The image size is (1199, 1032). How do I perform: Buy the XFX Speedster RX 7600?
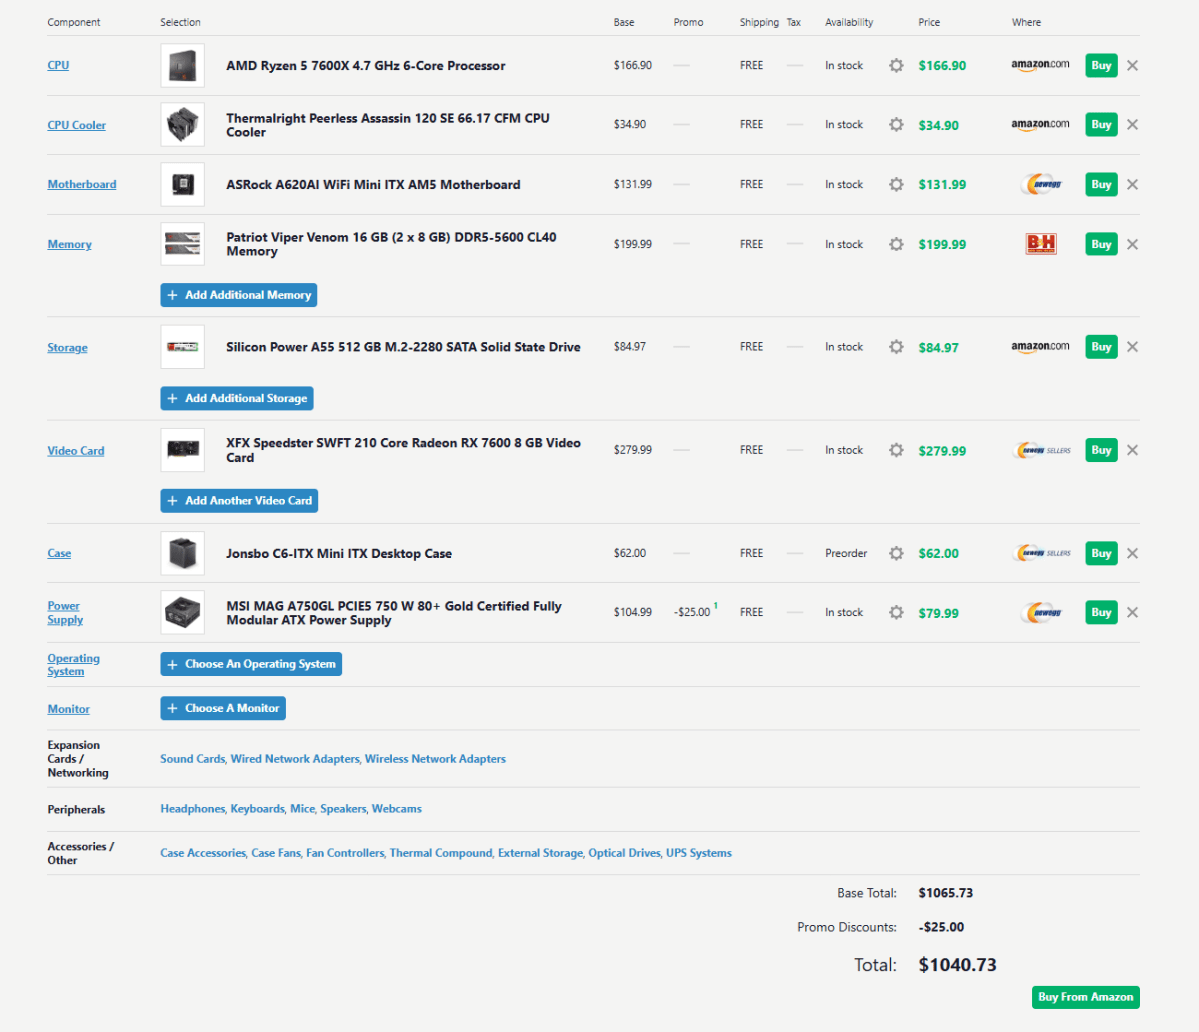click(1101, 450)
